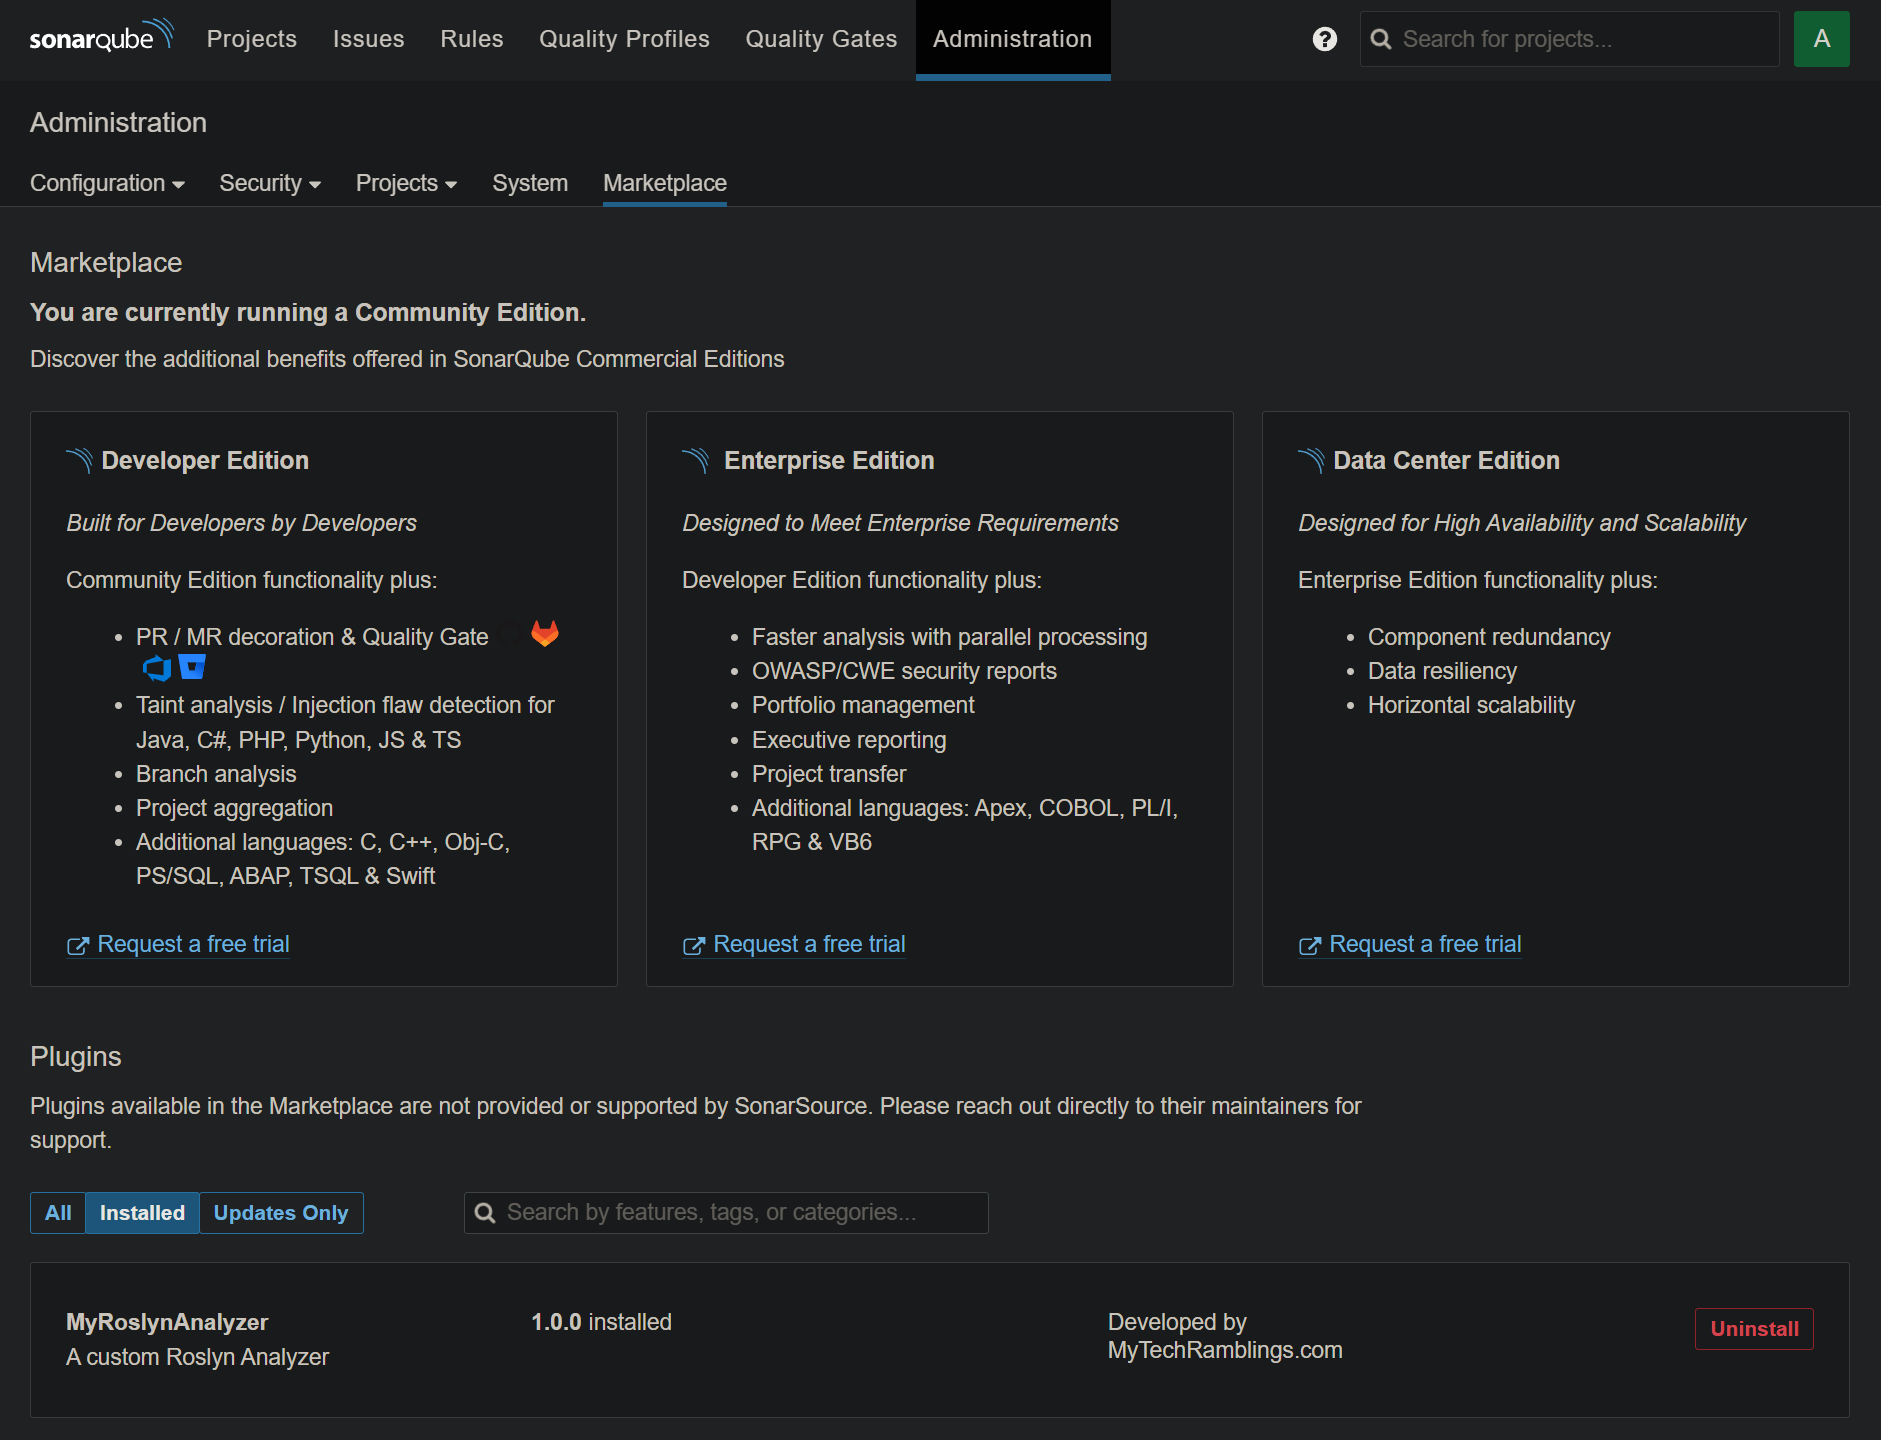
Task: Click the SonarQube logo
Action: pyautogui.click(x=101, y=38)
